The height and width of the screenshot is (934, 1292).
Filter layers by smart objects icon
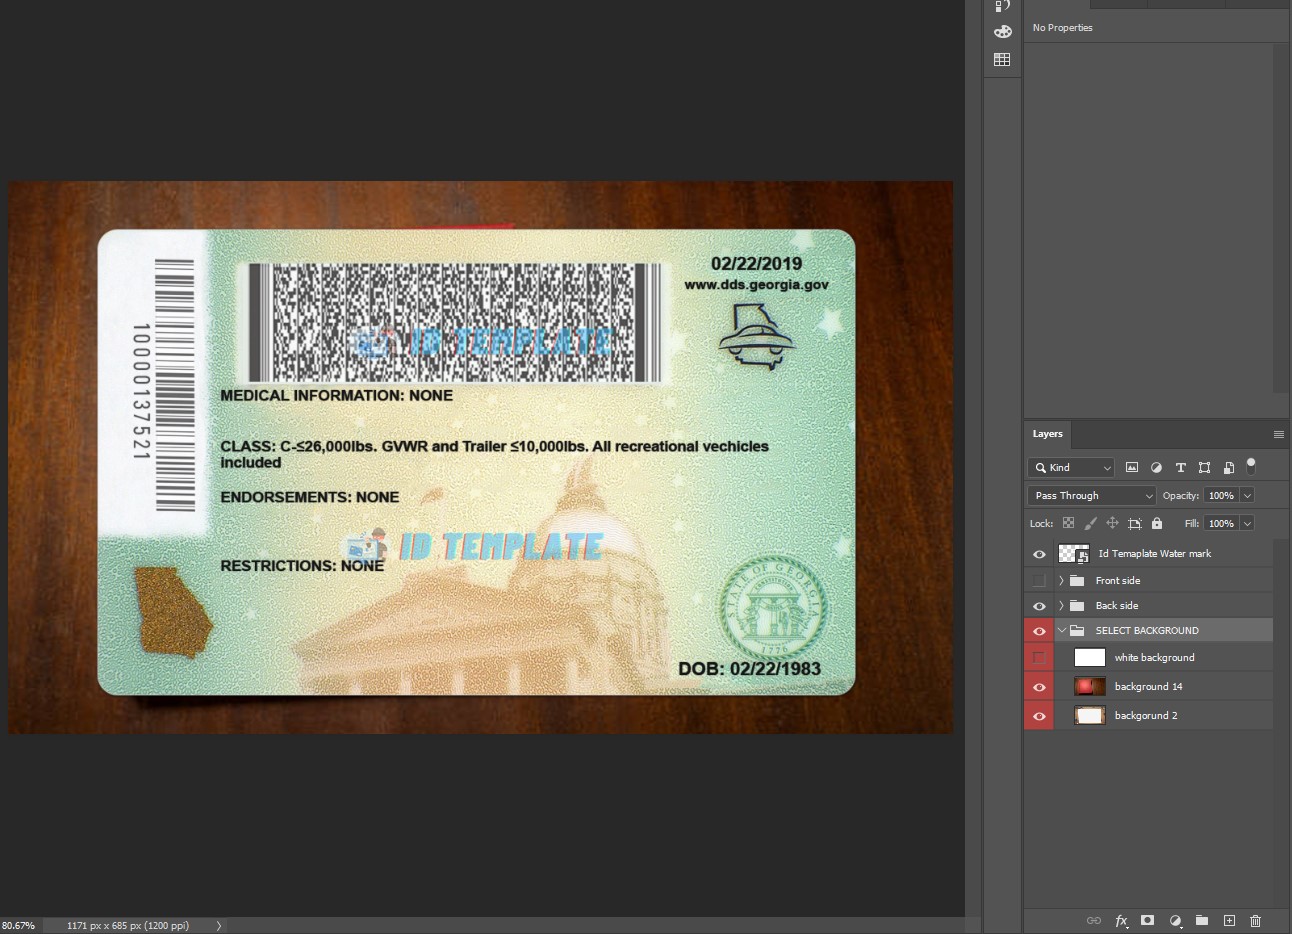1229,467
